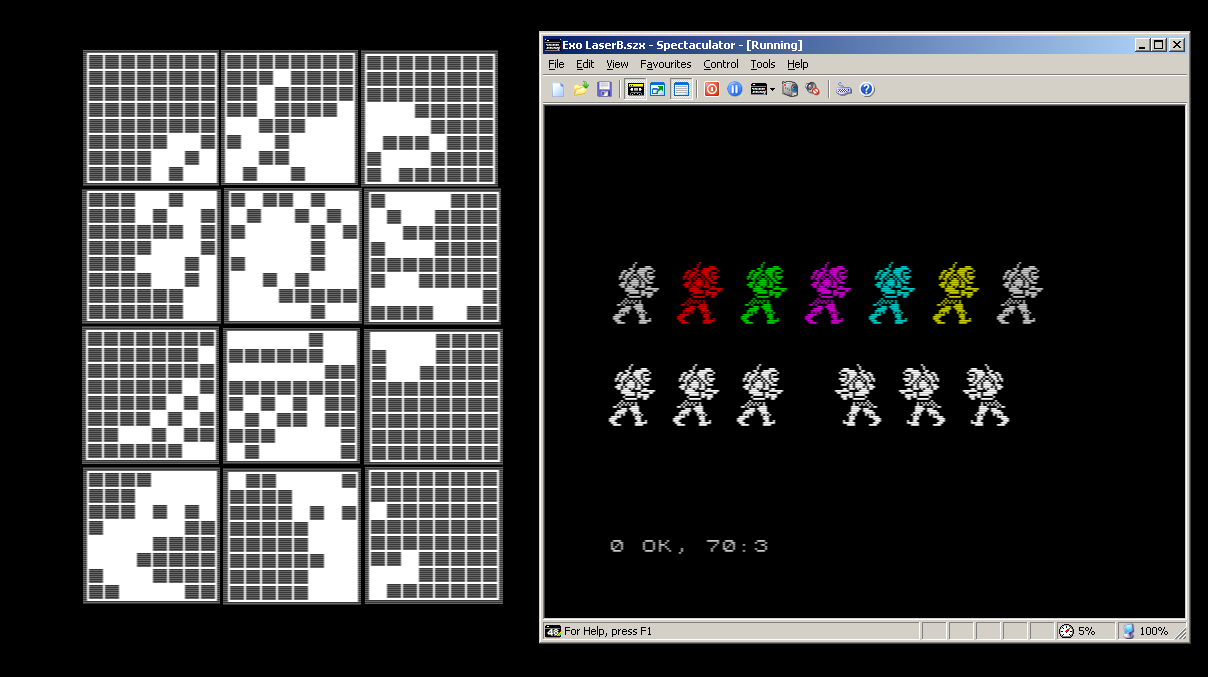This screenshot has width=1208, height=677.
Task: Save the snapshot with the floppy icon
Action: tap(604, 89)
